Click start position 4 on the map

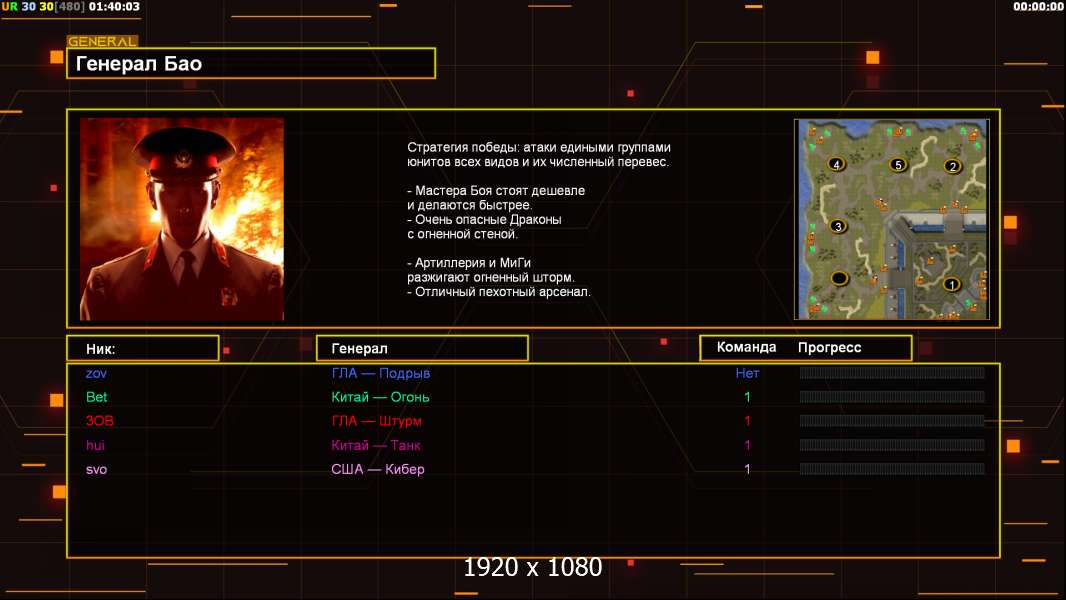point(836,164)
